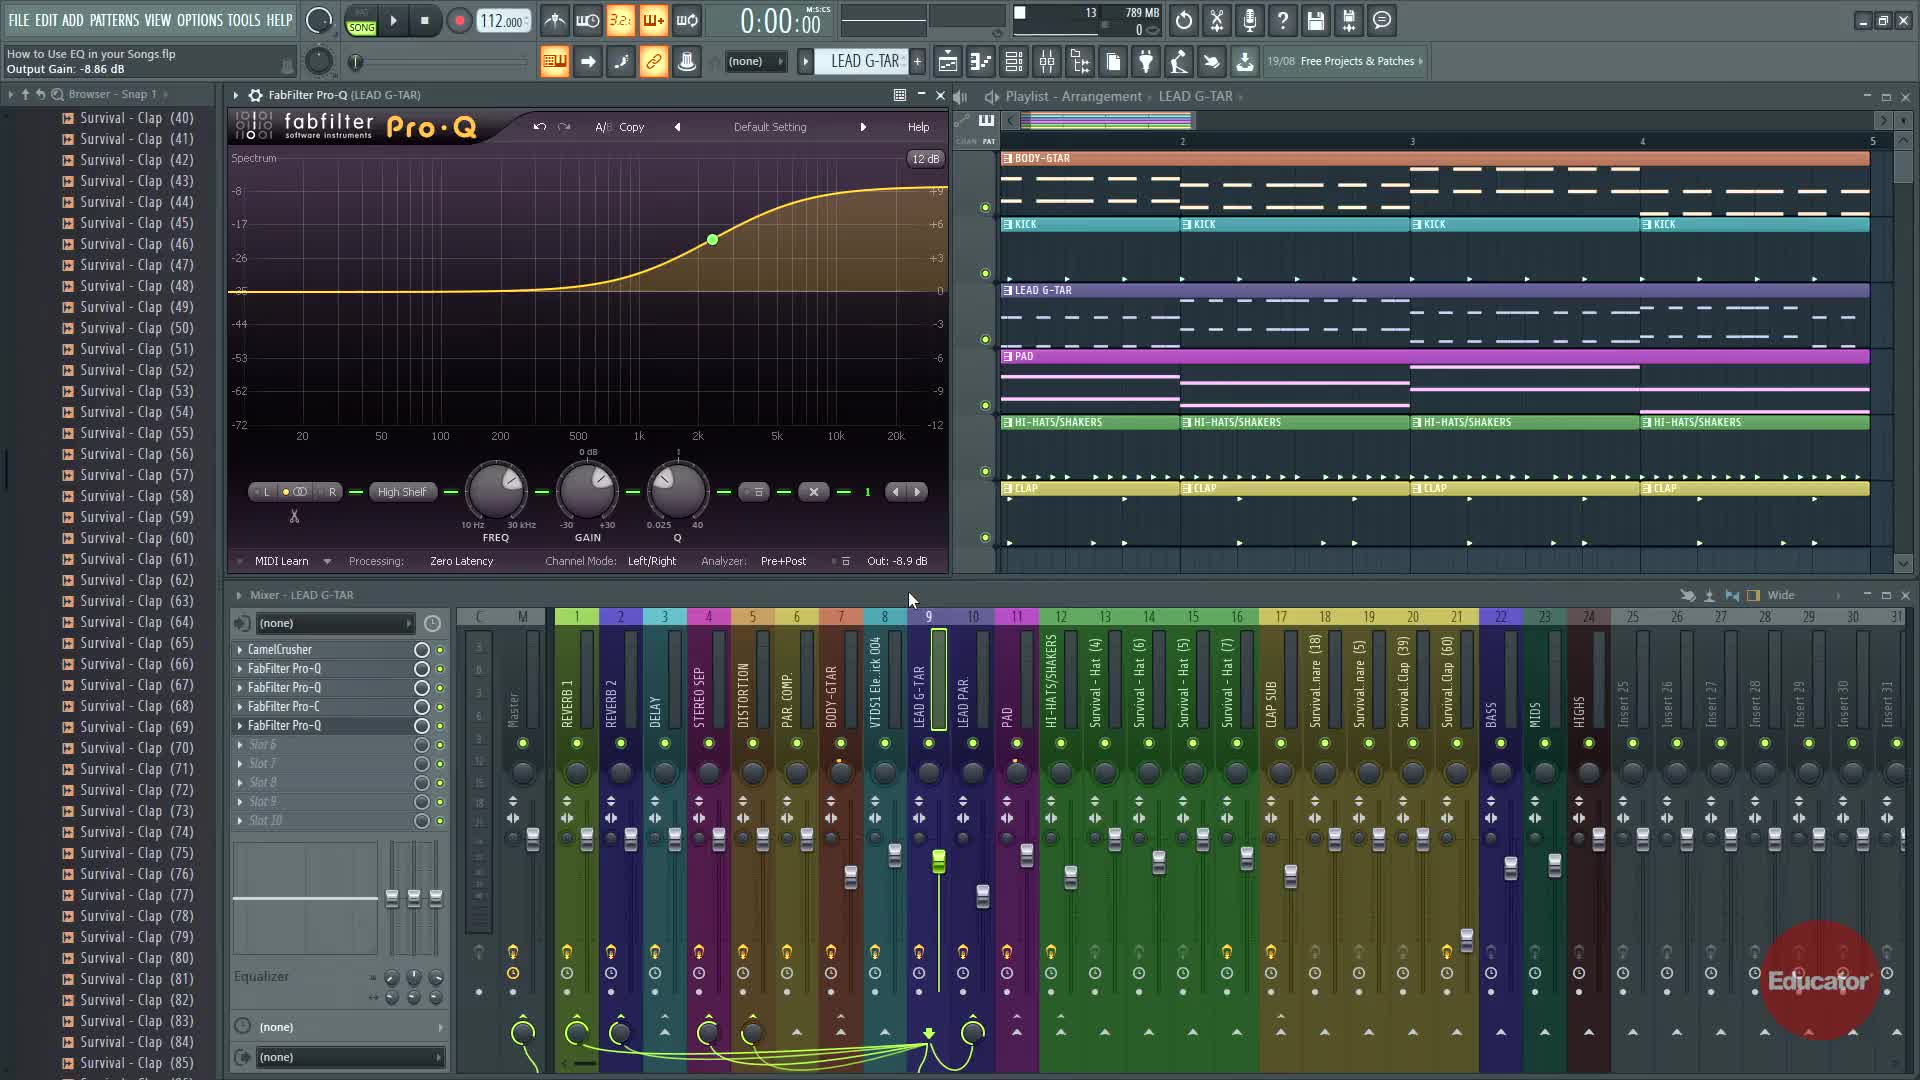Open the Playlist view icon
Screen dimensions: 1920x1080
click(x=947, y=62)
